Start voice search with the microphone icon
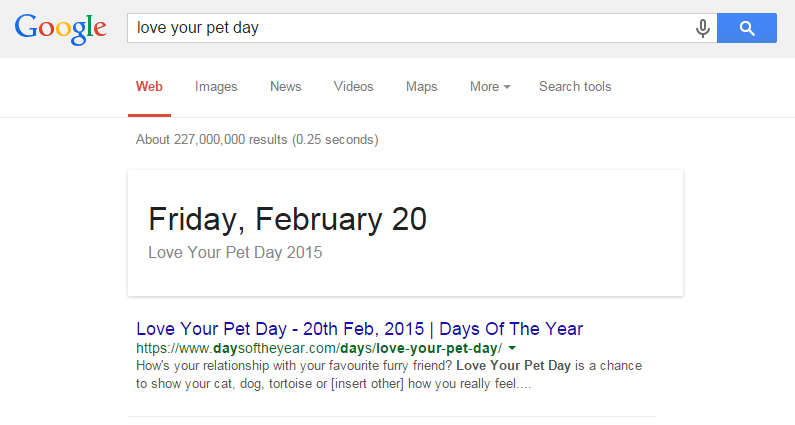Viewport: 795px width, 425px height. 703,28
